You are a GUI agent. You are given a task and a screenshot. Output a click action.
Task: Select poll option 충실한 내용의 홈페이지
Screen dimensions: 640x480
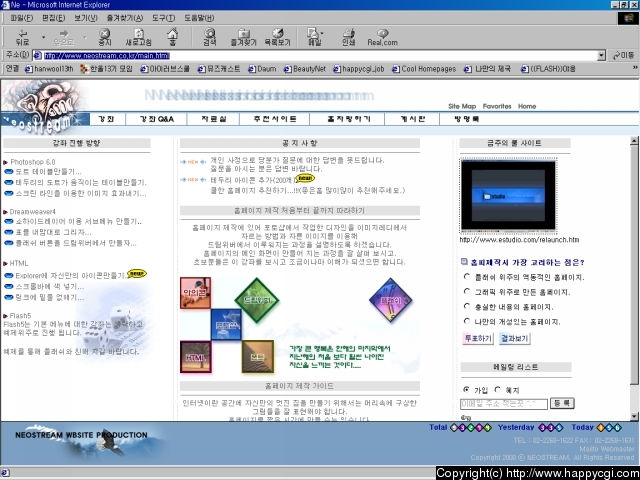pyautogui.click(x=467, y=306)
